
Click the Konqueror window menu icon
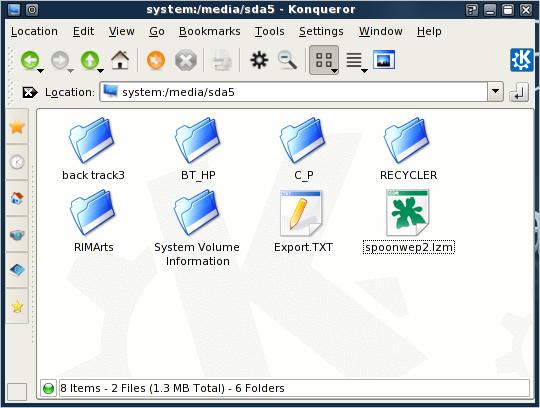14,10
